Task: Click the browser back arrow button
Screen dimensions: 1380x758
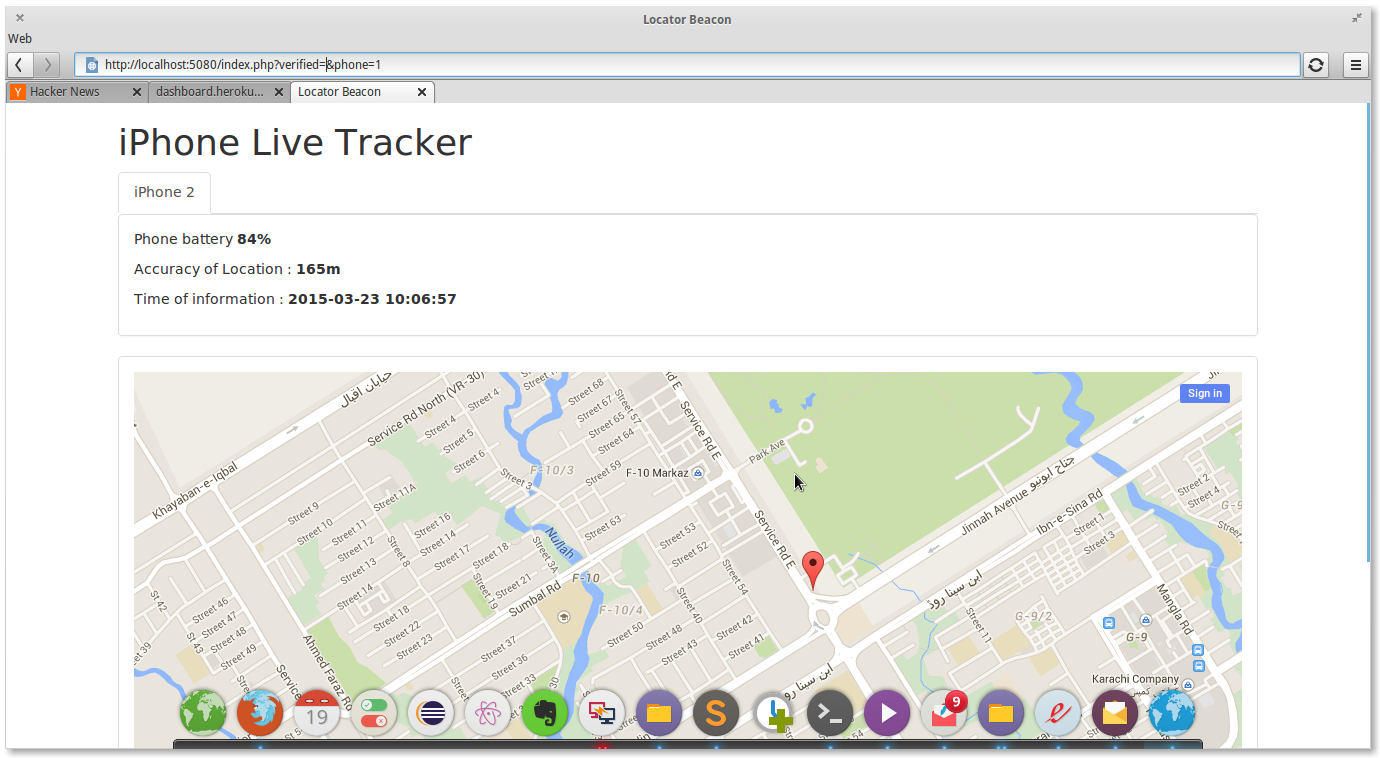Action: [x=20, y=65]
